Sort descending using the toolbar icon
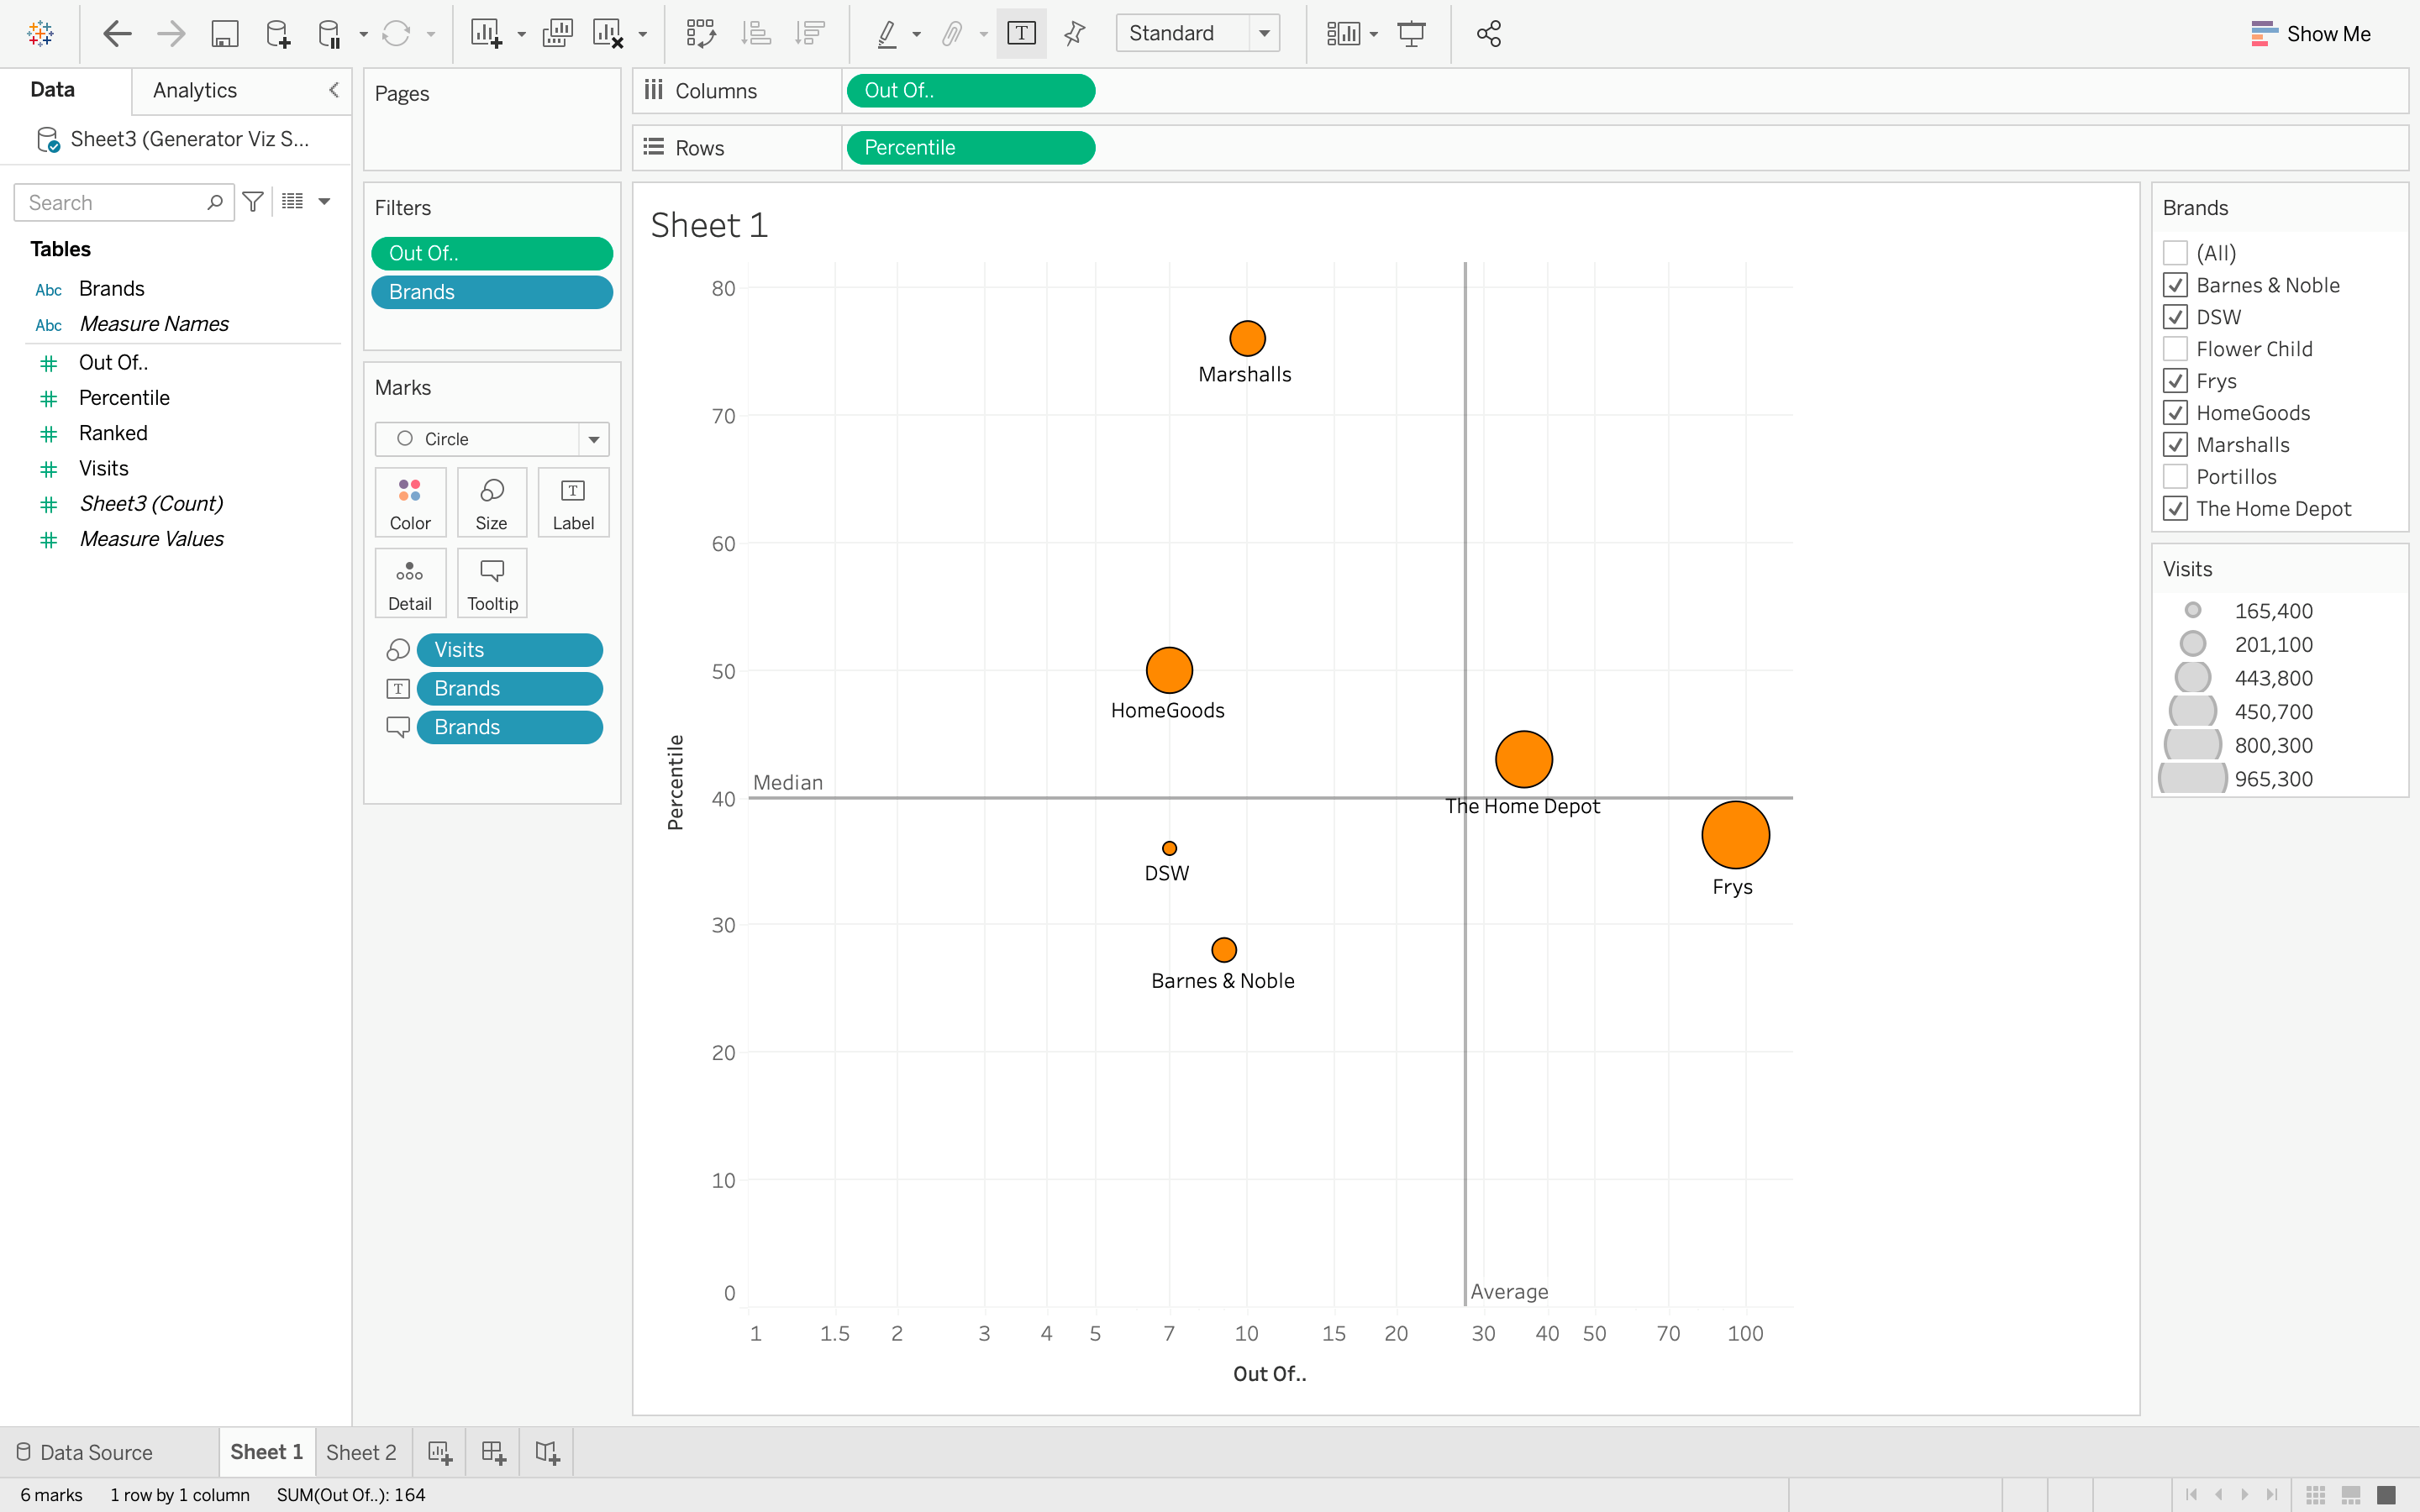Image resolution: width=2420 pixels, height=1512 pixels. pyautogui.click(x=809, y=33)
